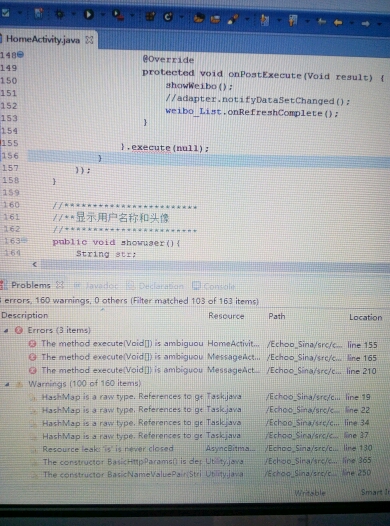Click the New Java Package icon
Screen dimensions: 390x526
coord(150,16)
